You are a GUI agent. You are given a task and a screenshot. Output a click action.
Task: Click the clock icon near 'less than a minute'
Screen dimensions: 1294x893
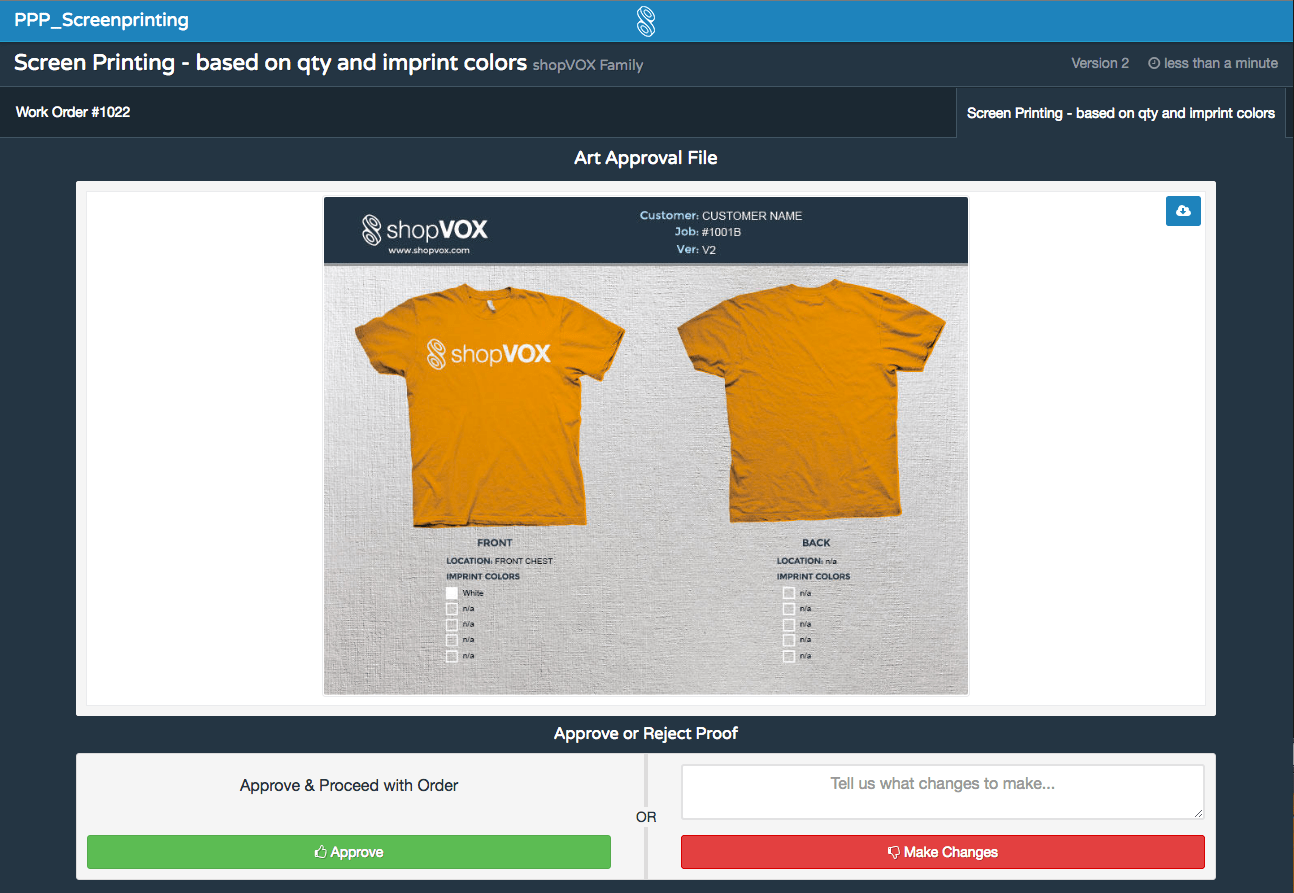coord(1154,63)
